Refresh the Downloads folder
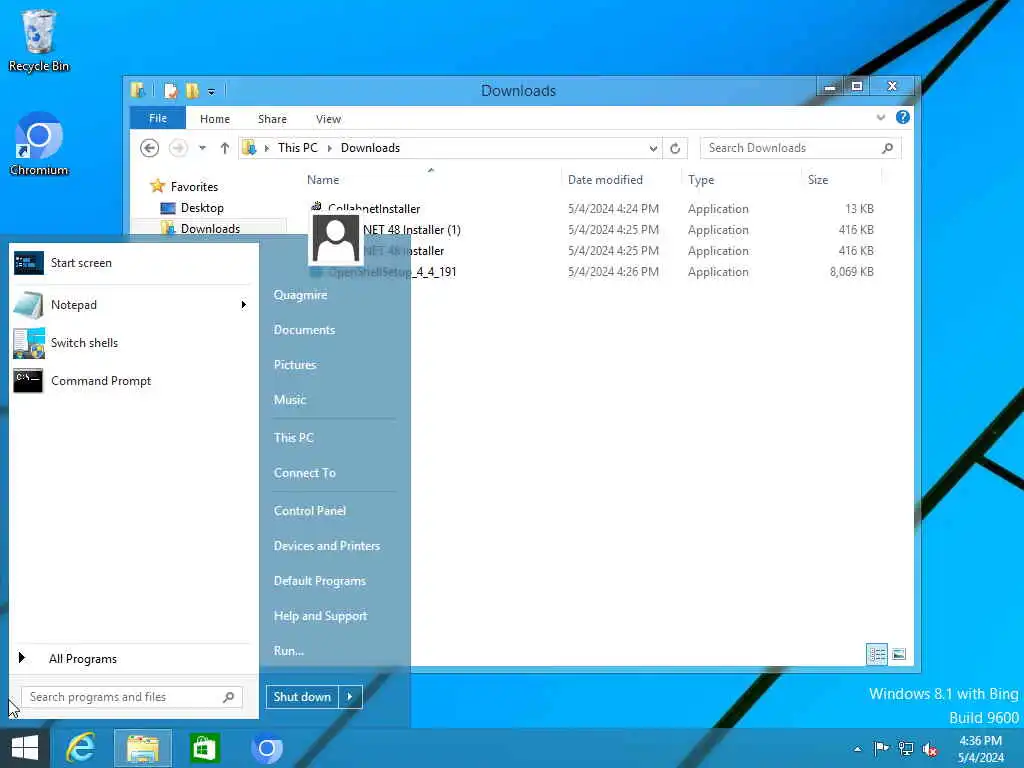Image resolution: width=1024 pixels, height=768 pixels. click(x=675, y=148)
